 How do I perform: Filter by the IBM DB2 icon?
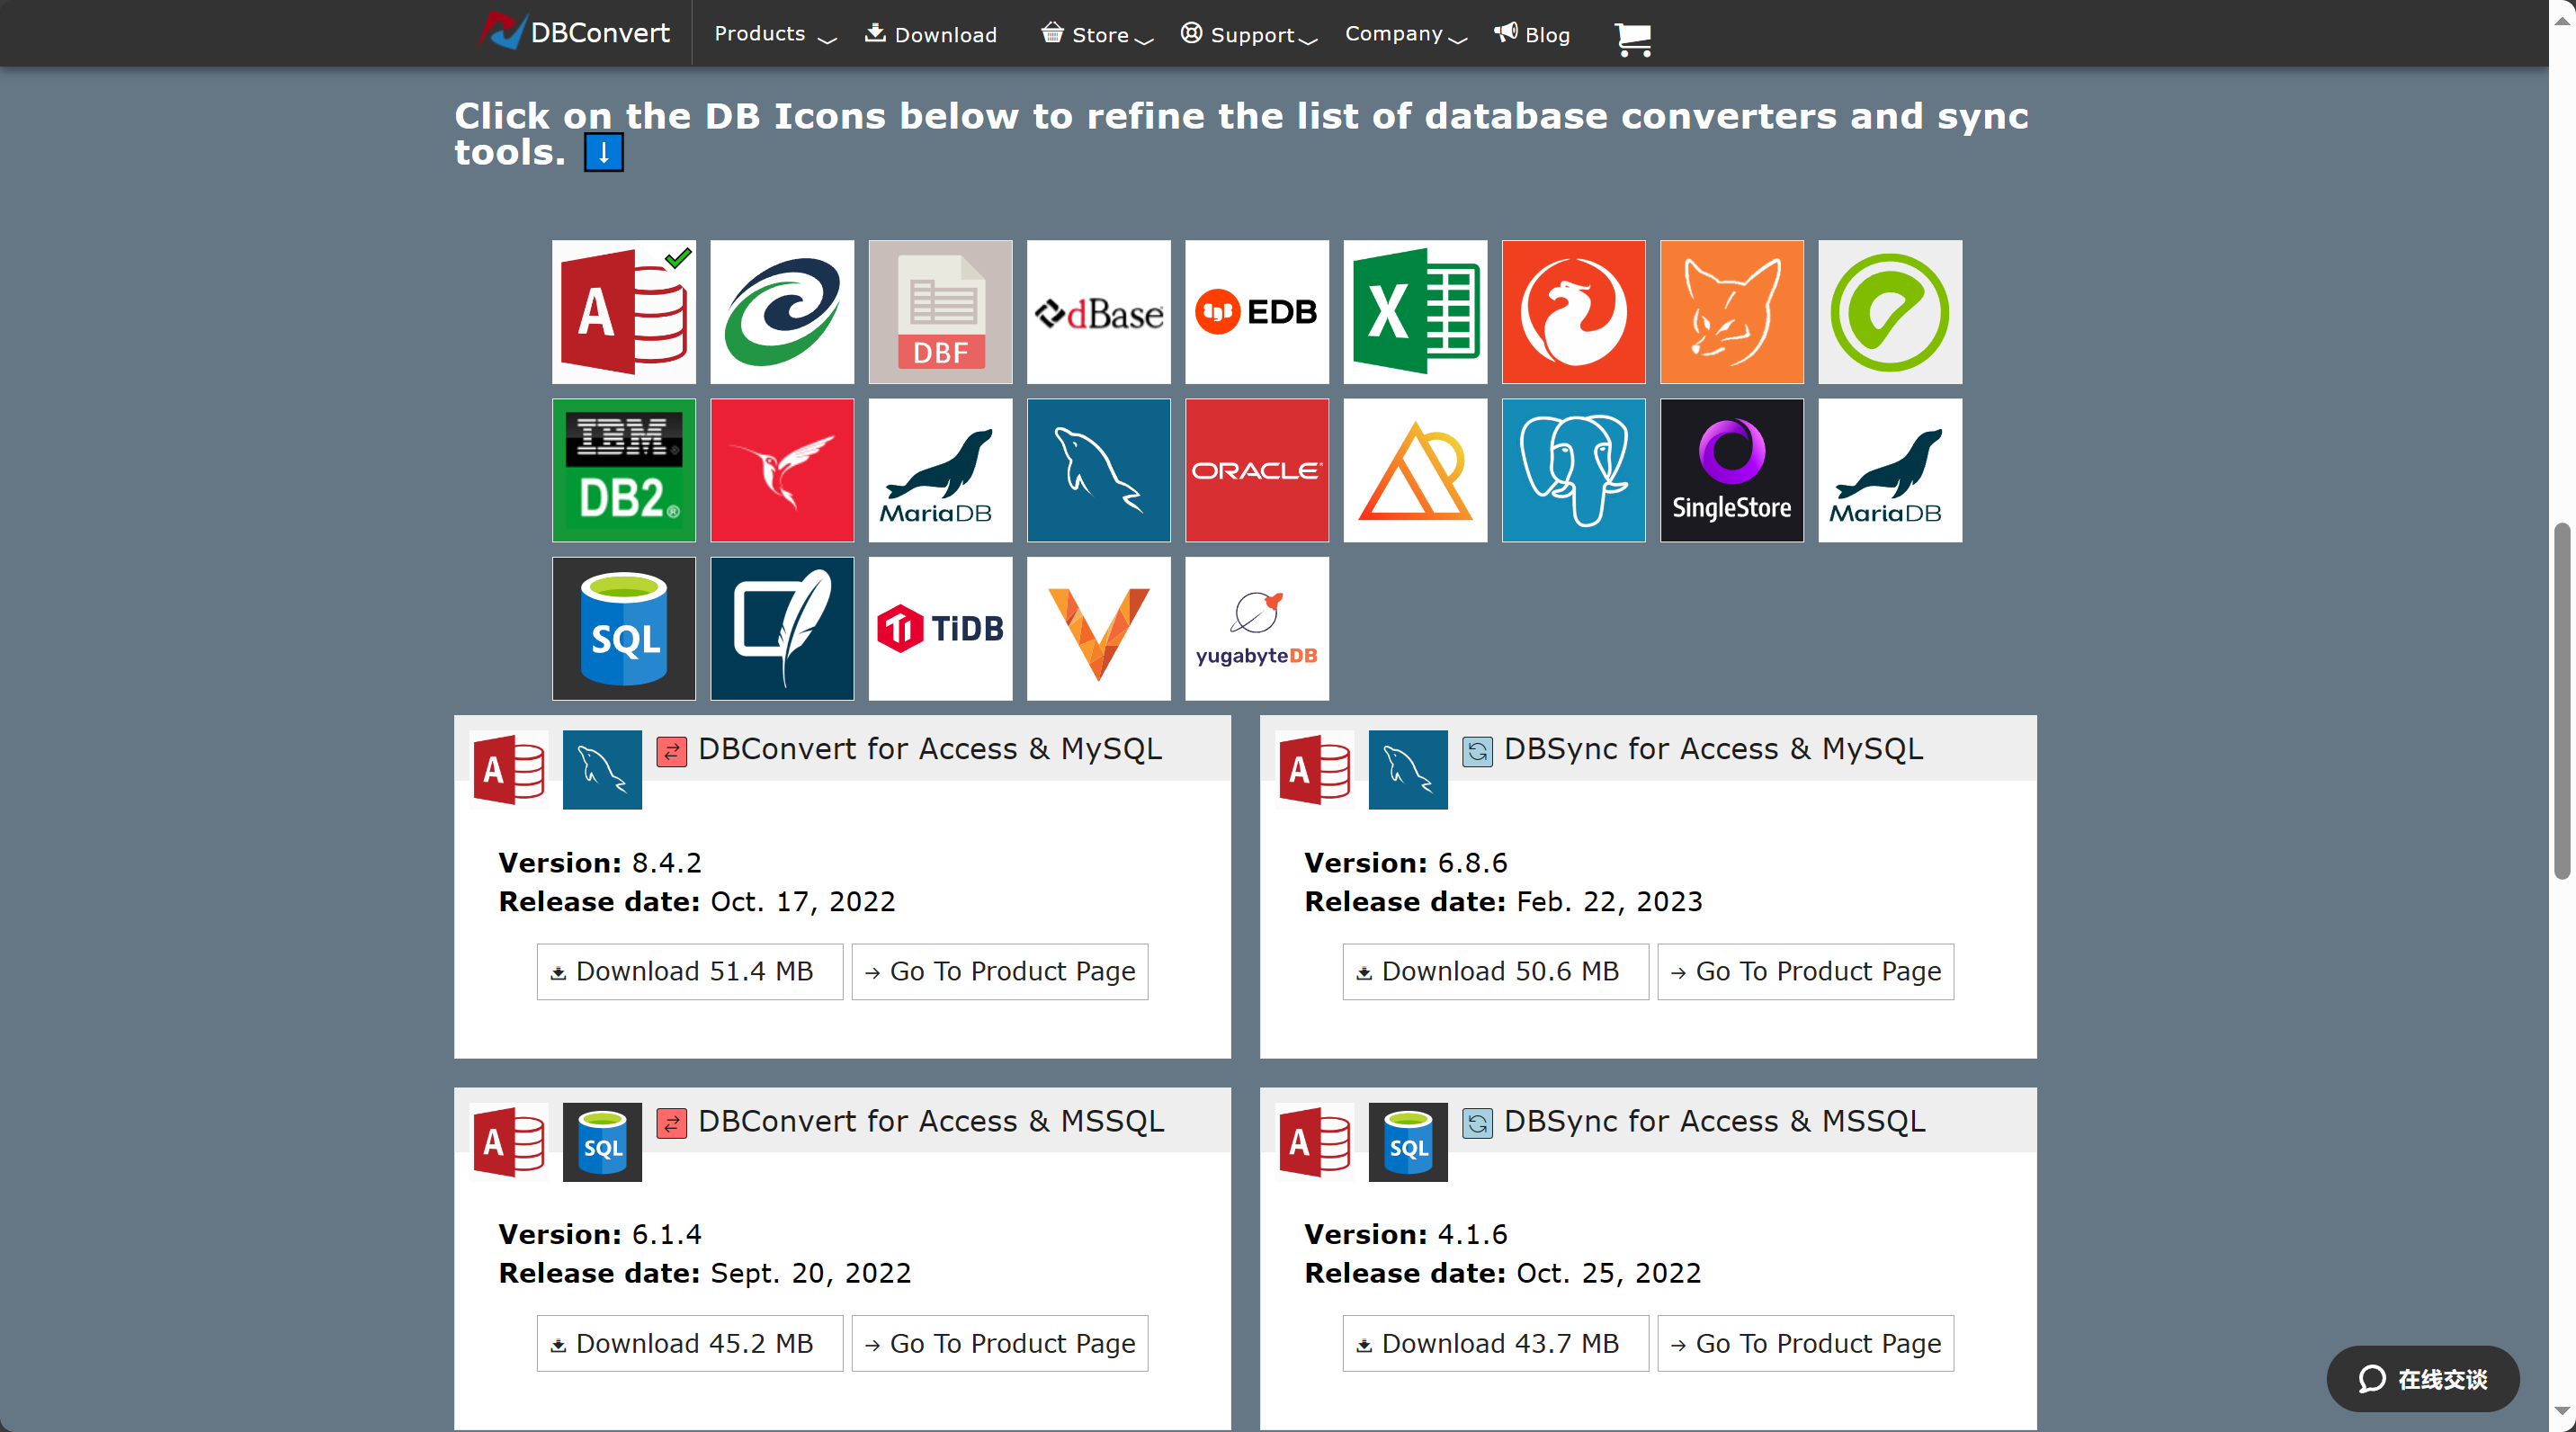(623, 470)
